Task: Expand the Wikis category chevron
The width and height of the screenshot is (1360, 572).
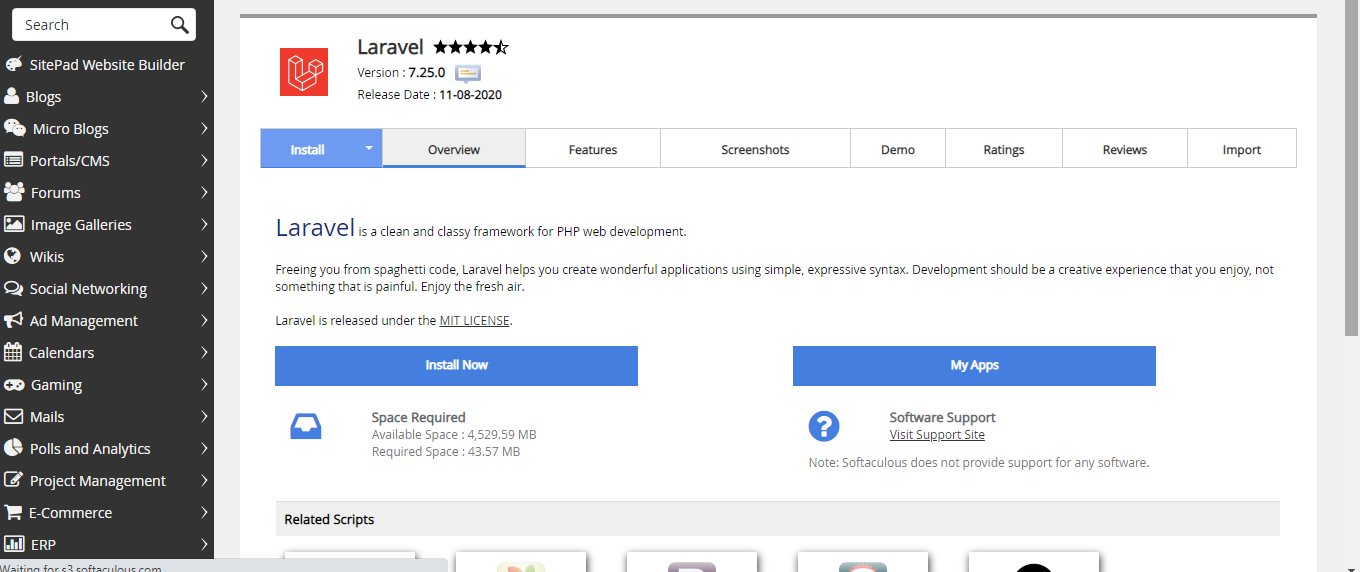Action: tap(204, 256)
